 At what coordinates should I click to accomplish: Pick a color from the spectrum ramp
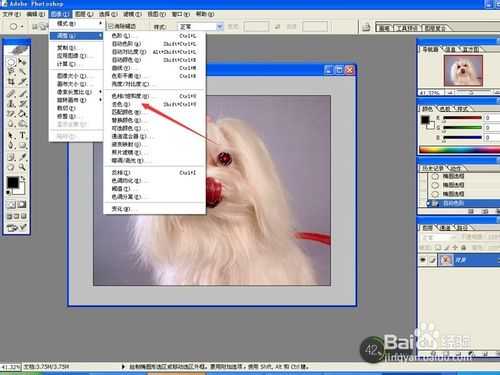459,150
